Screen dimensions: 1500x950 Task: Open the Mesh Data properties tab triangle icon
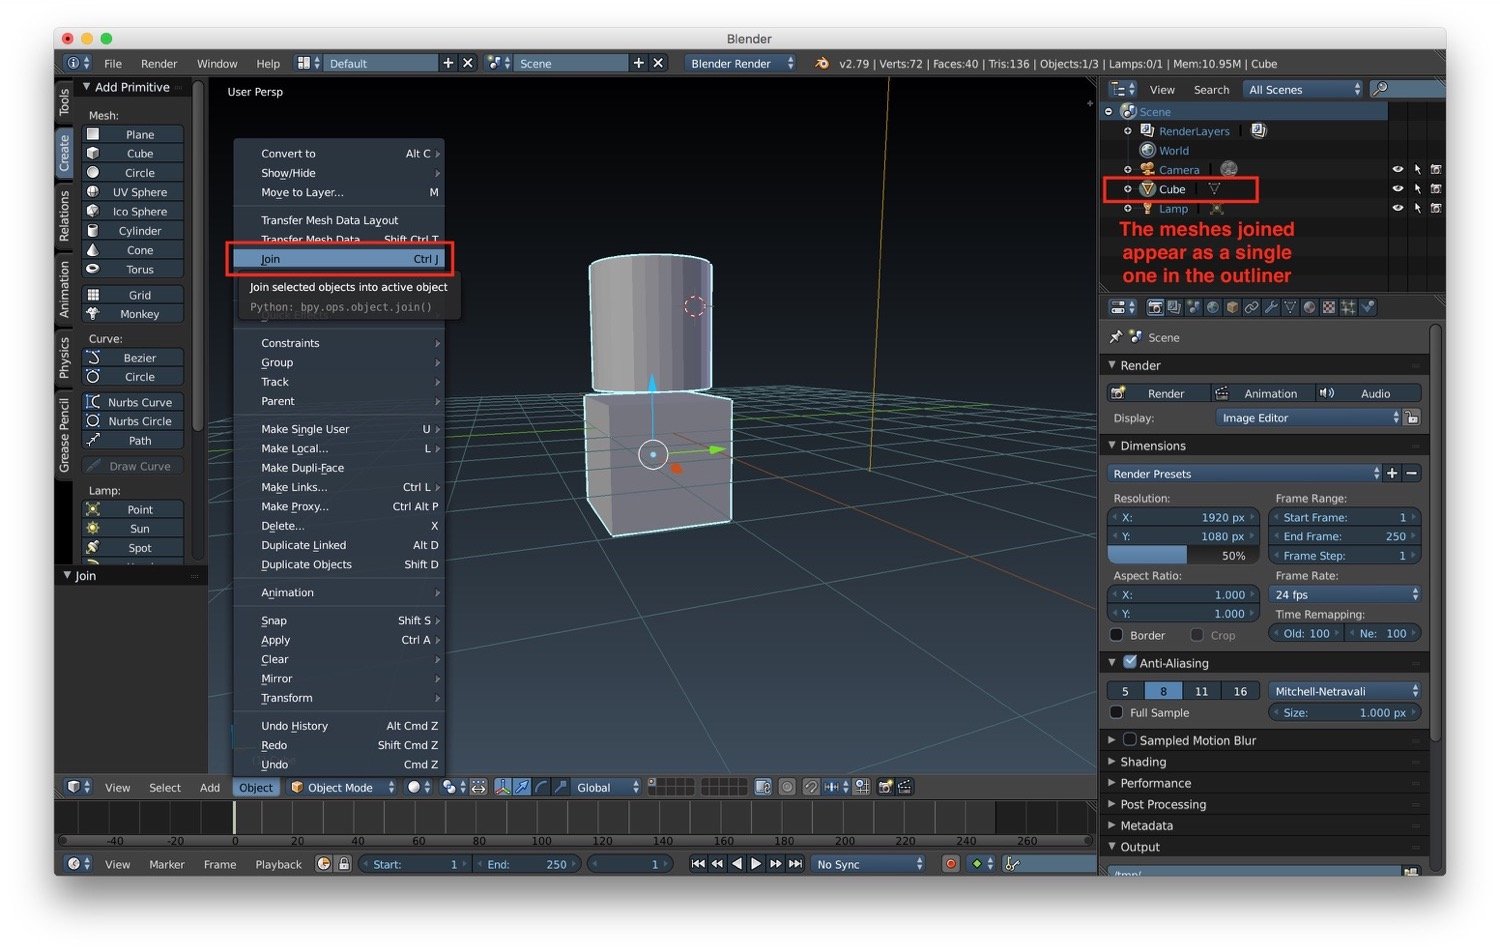point(1290,307)
